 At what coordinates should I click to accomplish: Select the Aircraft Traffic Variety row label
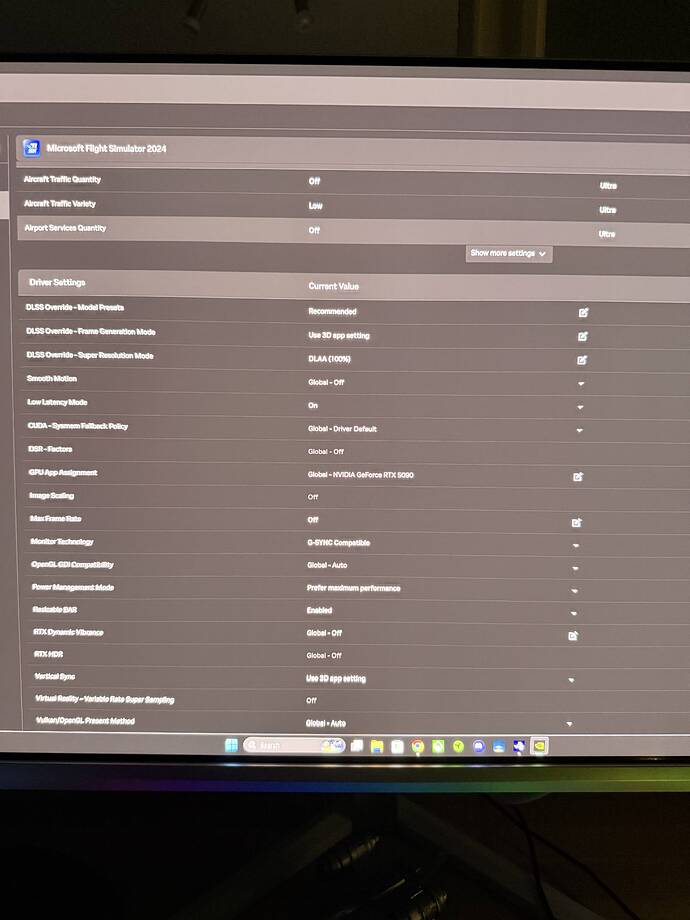tap(60, 203)
